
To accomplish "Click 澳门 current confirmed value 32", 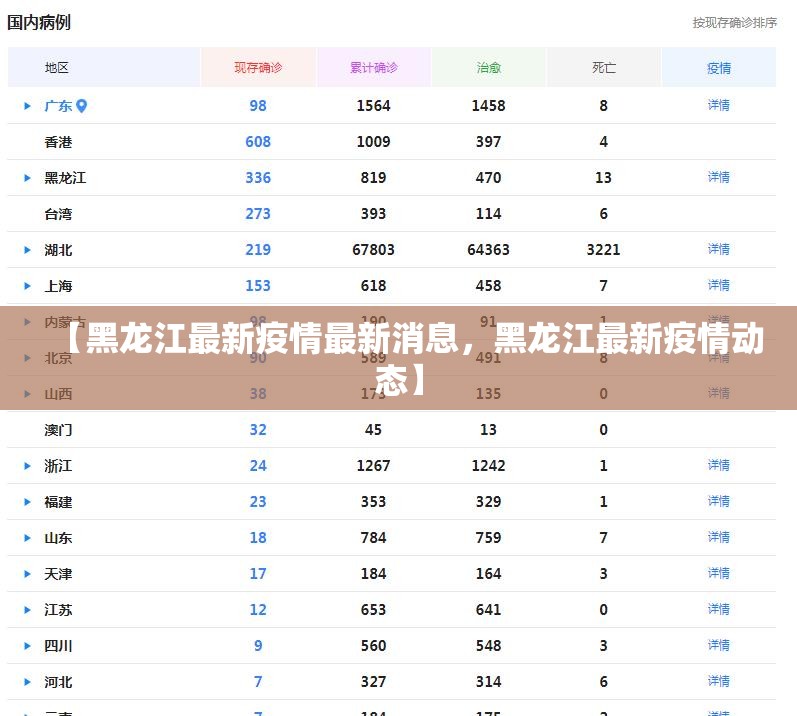I will pyautogui.click(x=258, y=430).
